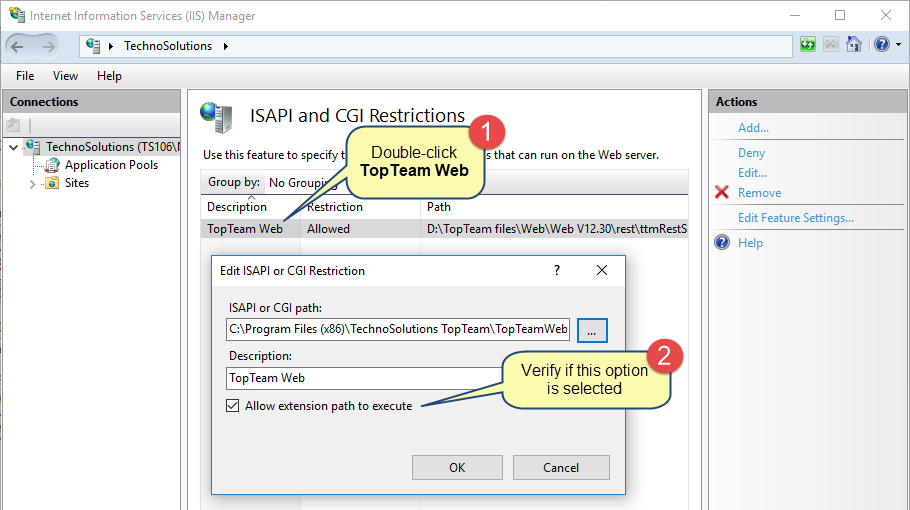Click the Connections toolbar connect icon

(13, 125)
